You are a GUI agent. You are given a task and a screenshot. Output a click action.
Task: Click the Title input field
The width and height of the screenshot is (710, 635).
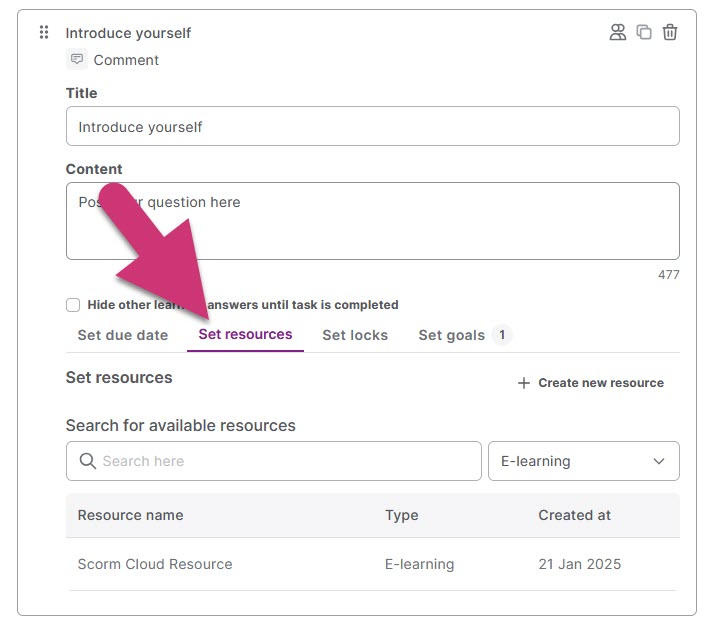(372, 127)
